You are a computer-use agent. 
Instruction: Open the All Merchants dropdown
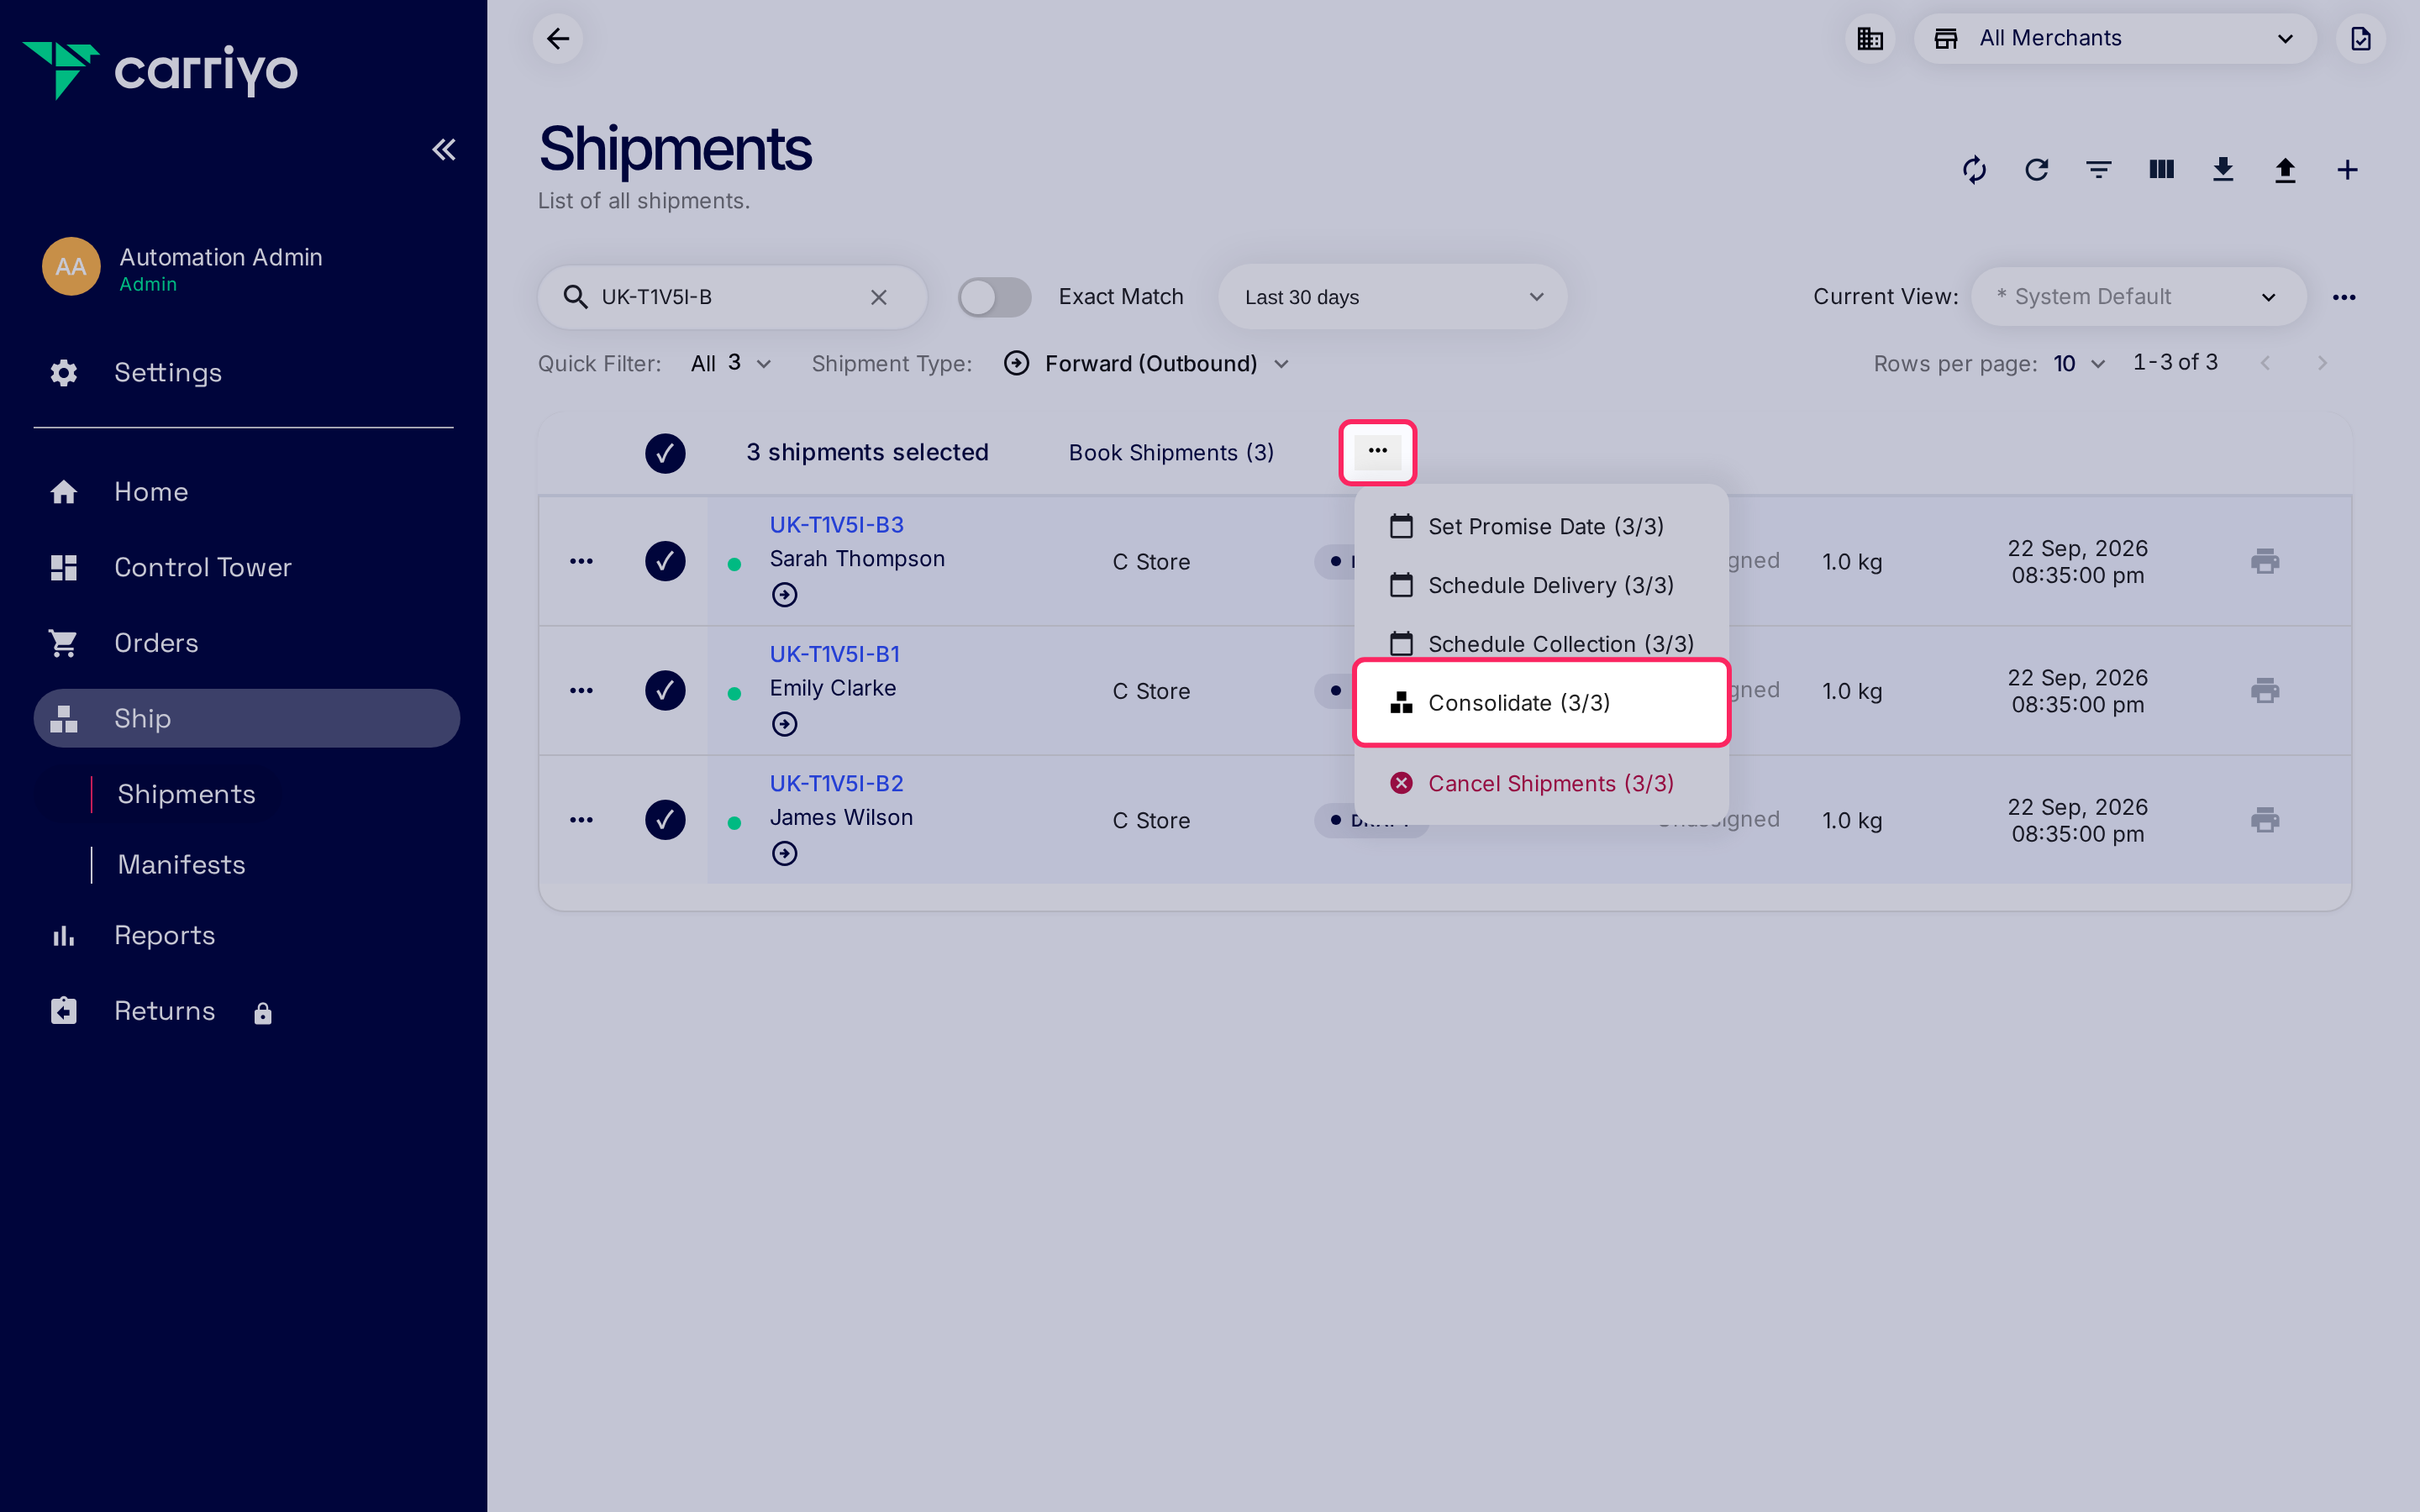[2115, 39]
